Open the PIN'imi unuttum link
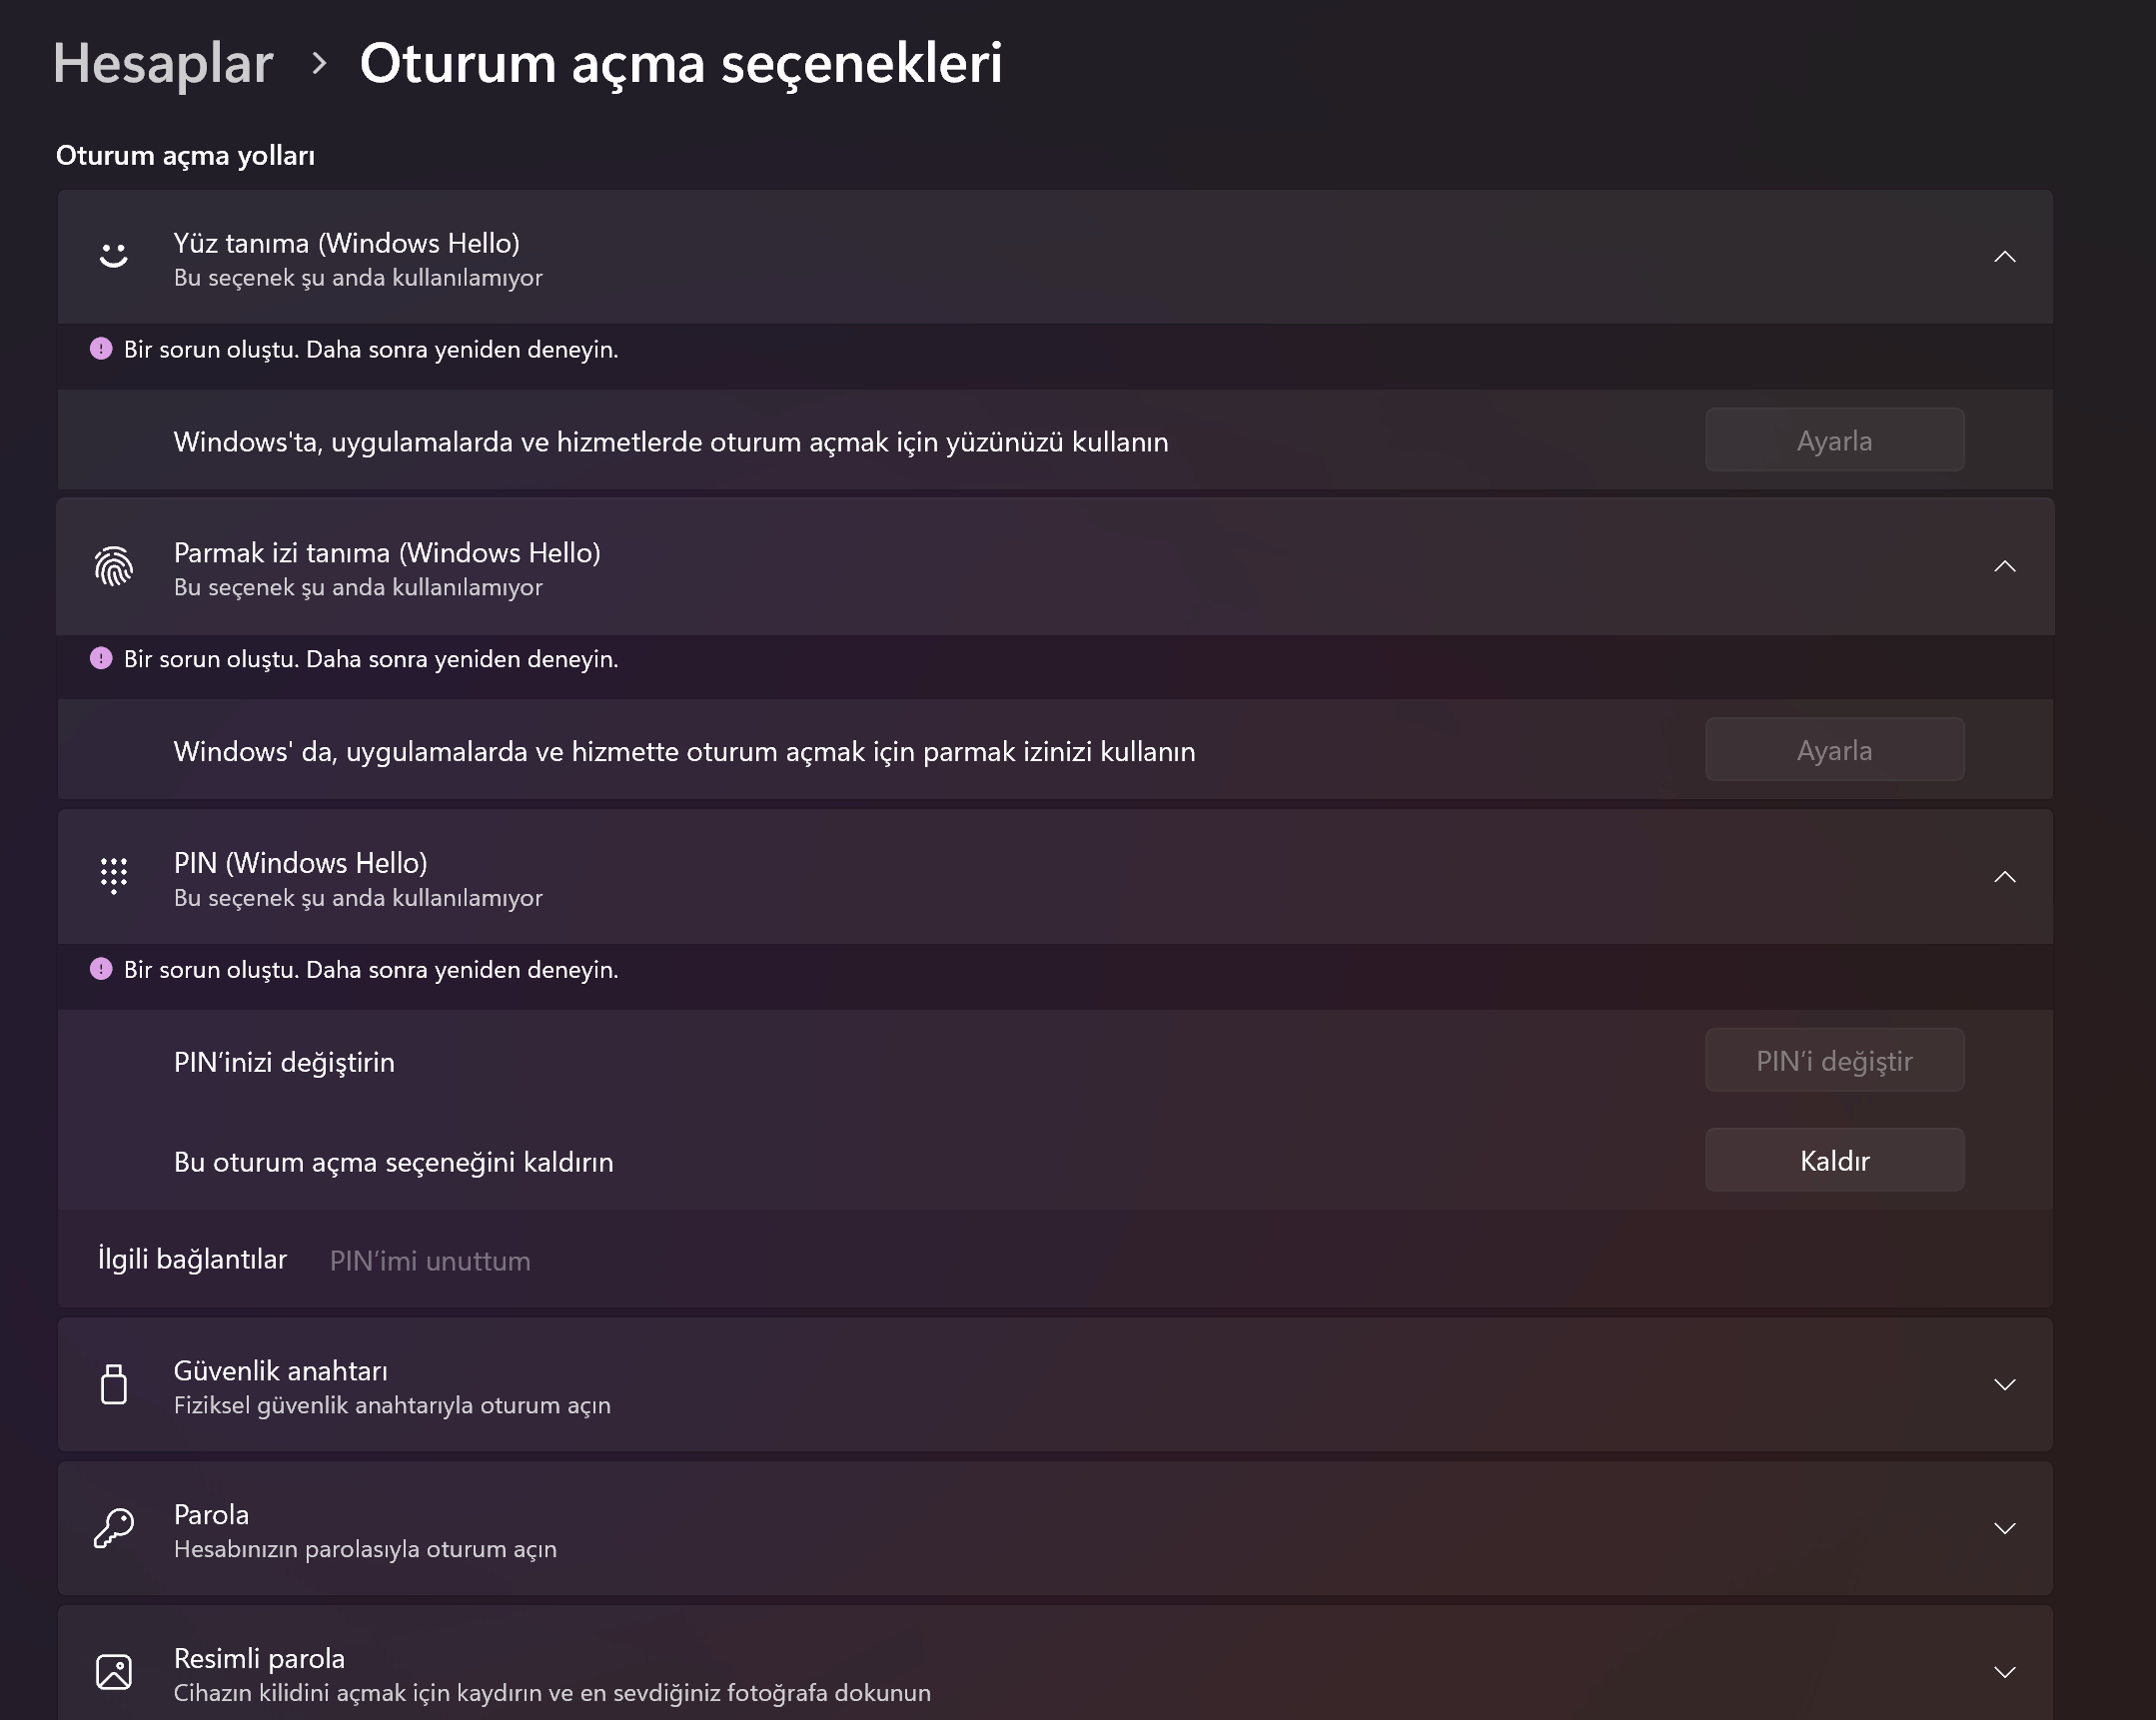This screenshot has height=1720, width=2156. 430,1261
